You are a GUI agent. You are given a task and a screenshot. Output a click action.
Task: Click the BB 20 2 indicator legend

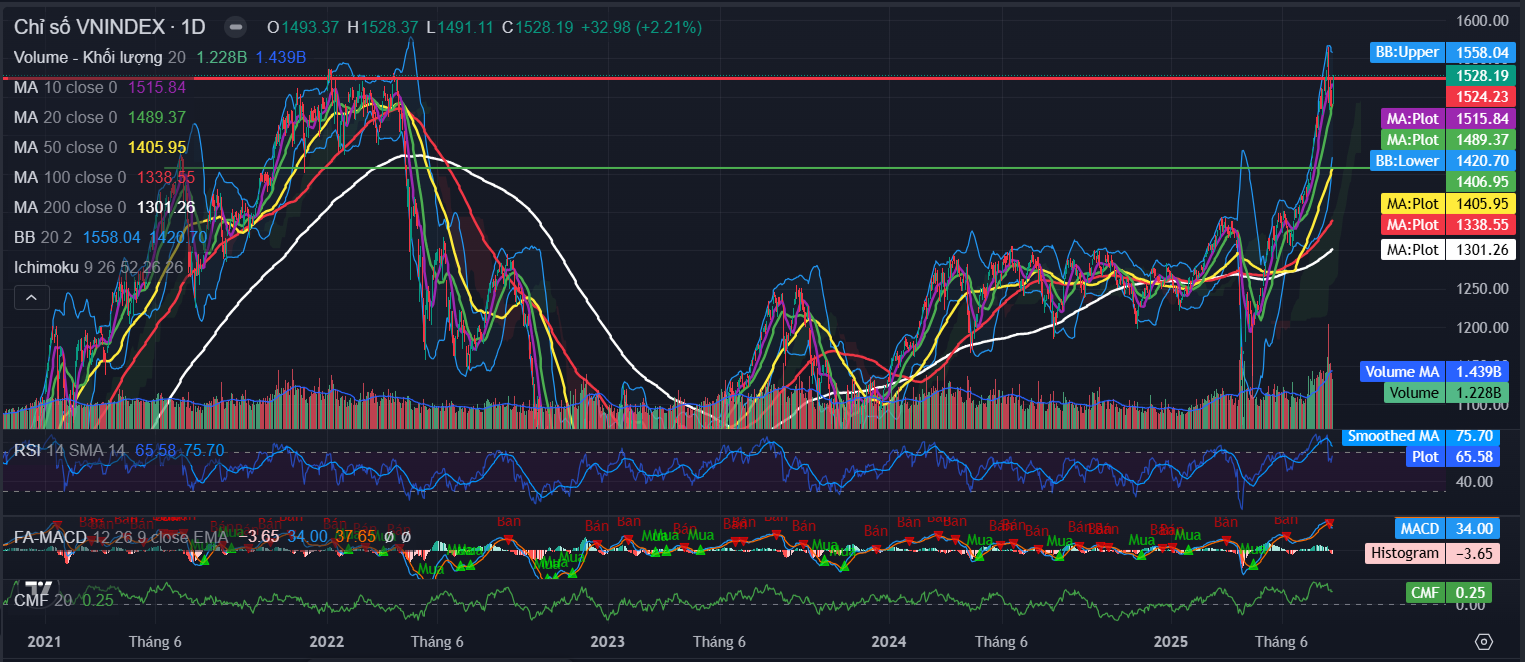coord(40,237)
